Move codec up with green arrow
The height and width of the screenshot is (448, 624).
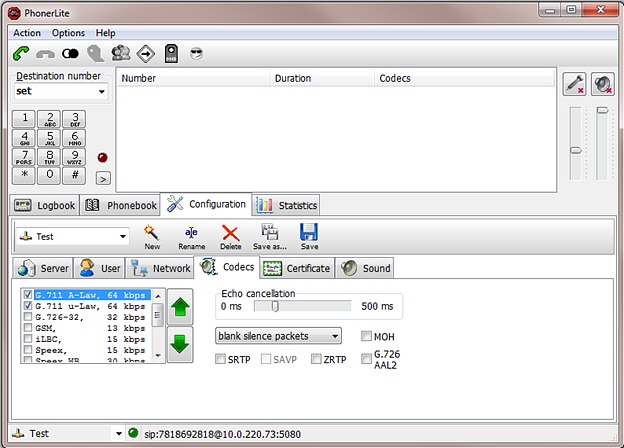point(180,307)
